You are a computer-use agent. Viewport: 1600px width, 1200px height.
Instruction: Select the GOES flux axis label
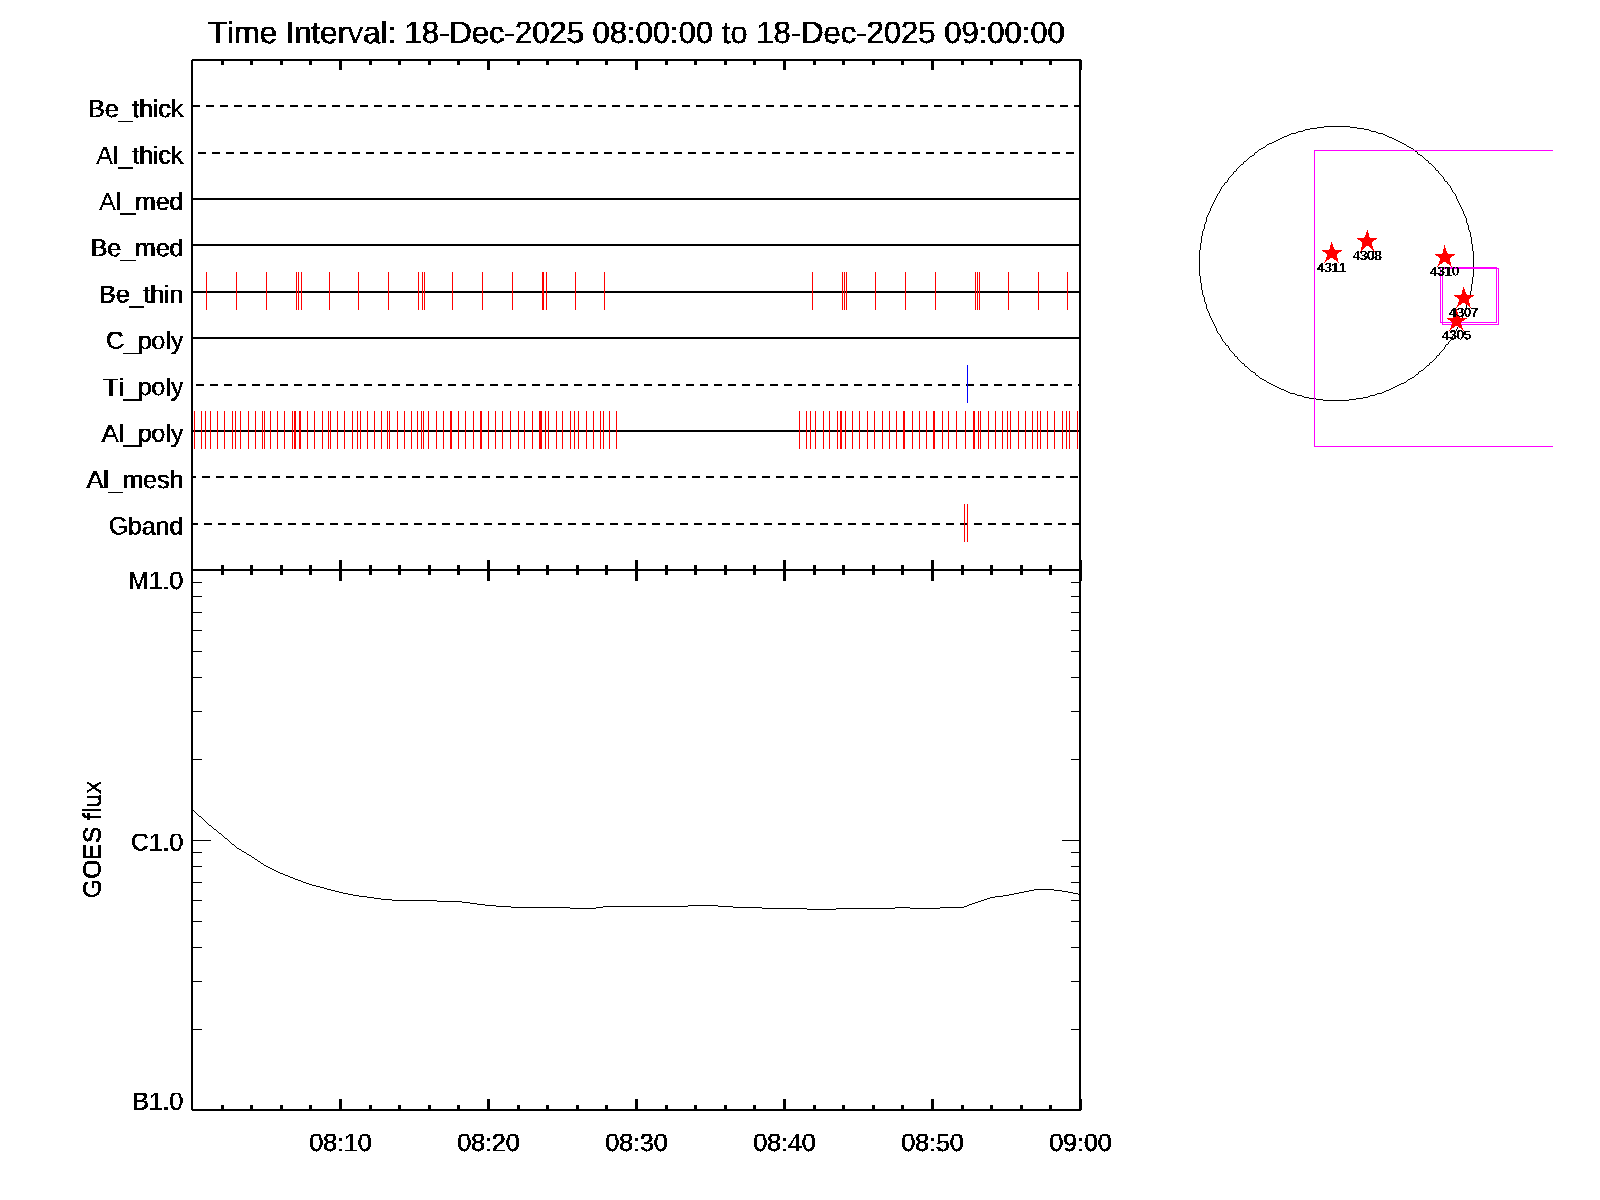[92, 839]
